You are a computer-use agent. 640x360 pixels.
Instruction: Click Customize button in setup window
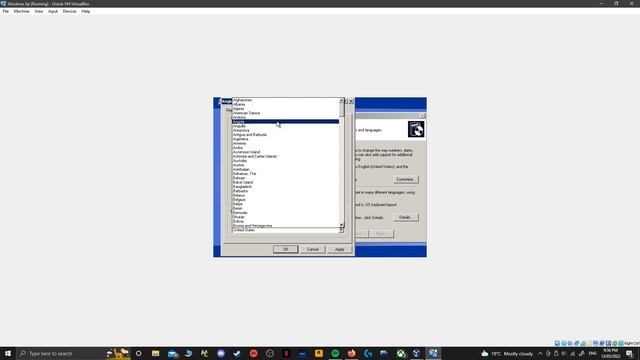pyautogui.click(x=405, y=180)
